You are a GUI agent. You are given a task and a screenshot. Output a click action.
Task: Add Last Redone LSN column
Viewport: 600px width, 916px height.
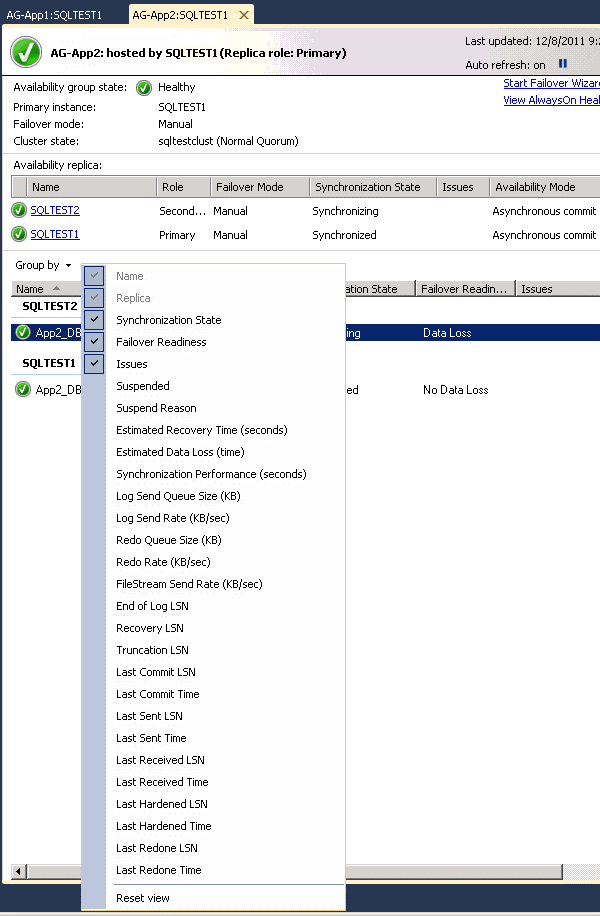tap(157, 848)
